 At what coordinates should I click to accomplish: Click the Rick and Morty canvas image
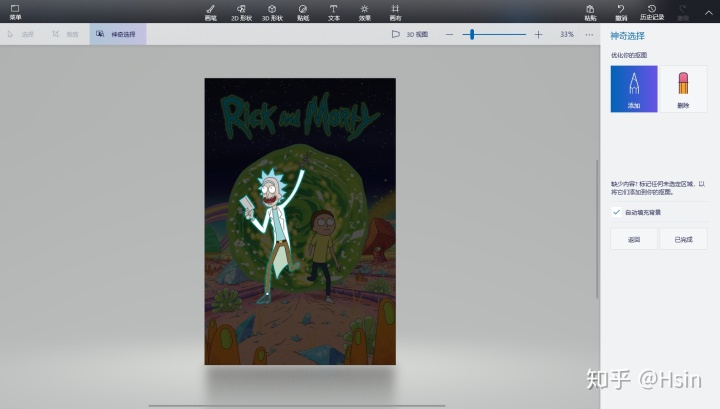pos(300,221)
